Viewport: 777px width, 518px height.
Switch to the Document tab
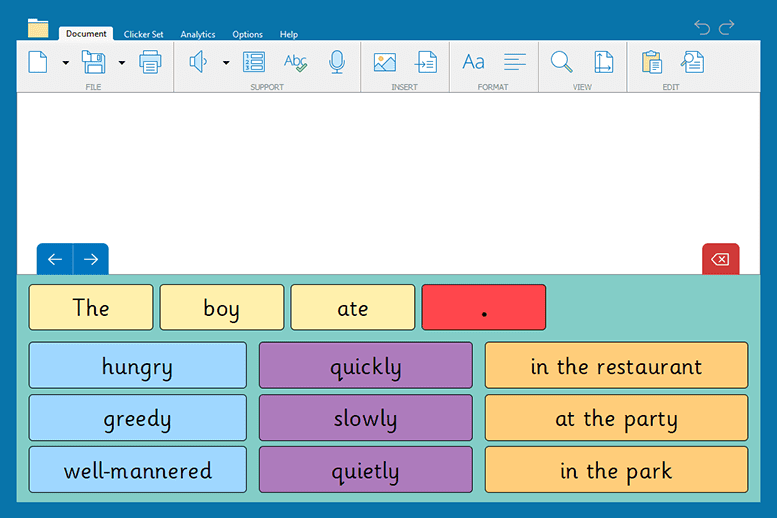(x=86, y=34)
